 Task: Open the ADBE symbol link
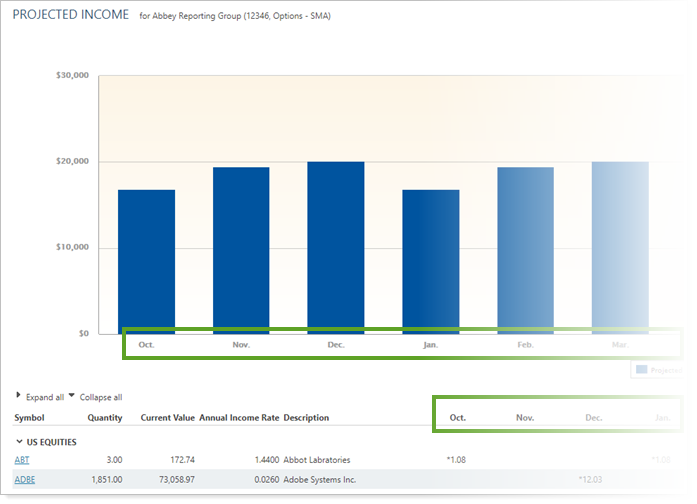pyautogui.click(x=24, y=480)
